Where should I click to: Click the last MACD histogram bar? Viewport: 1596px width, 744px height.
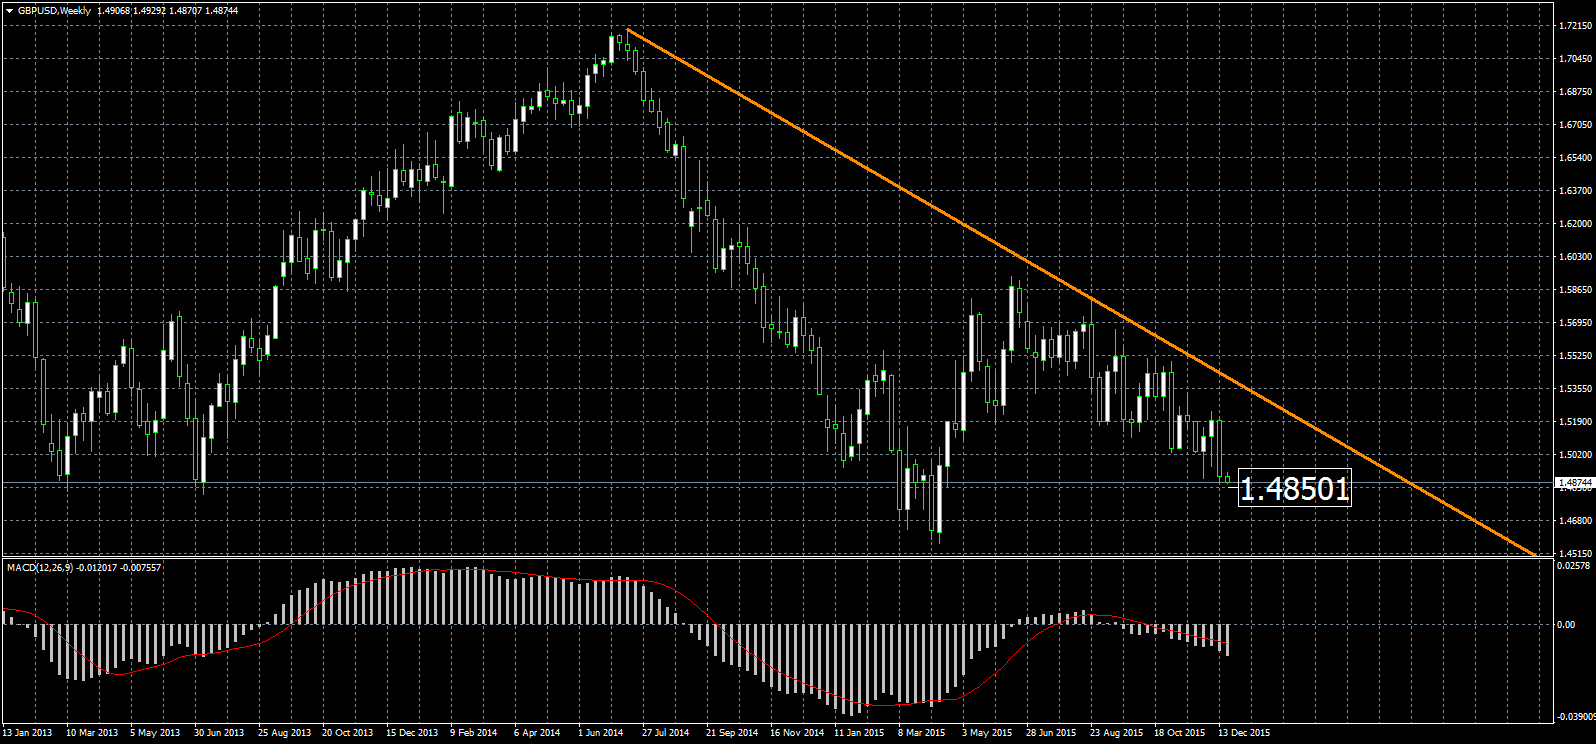[x=1227, y=640]
